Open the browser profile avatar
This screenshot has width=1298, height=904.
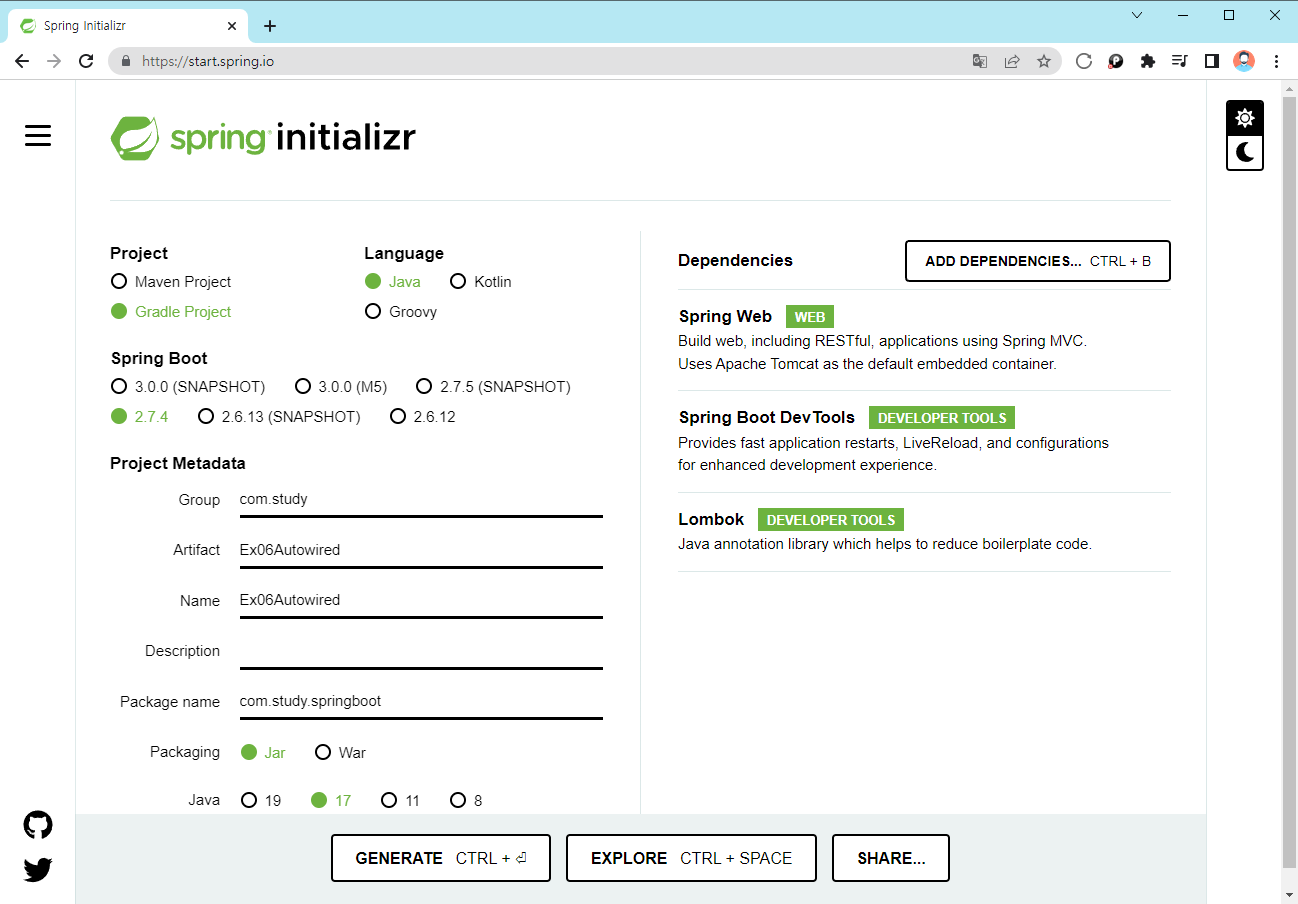click(1244, 61)
